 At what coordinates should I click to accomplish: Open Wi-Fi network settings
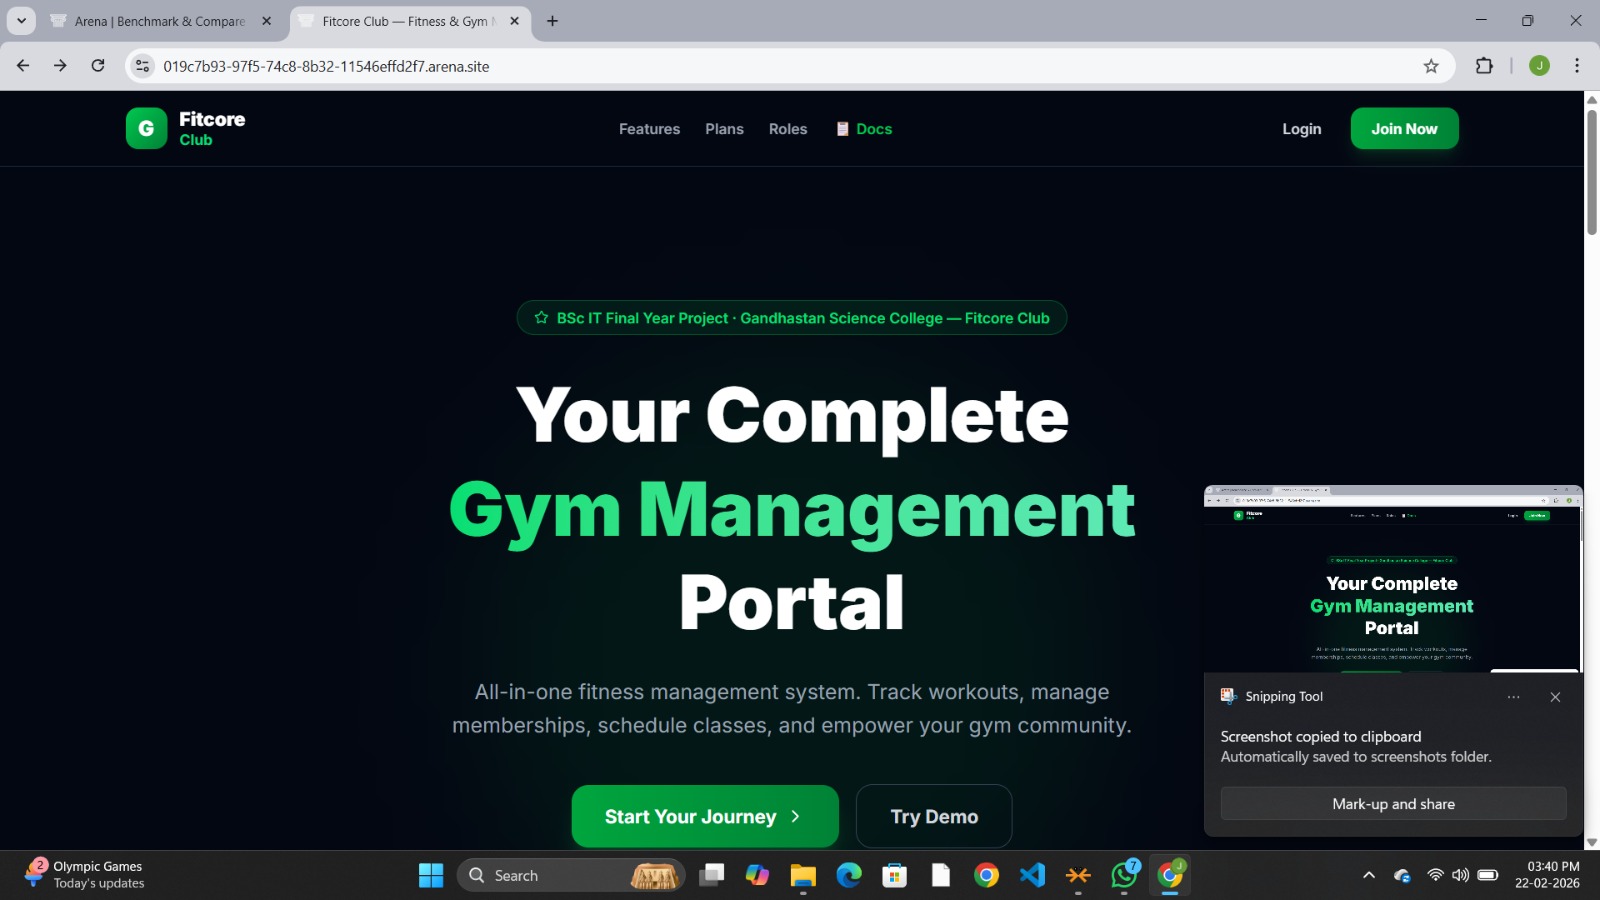(x=1435, y=875)
